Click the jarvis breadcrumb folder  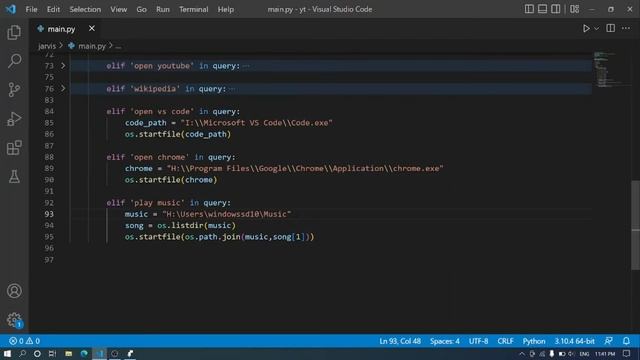point(47,46)
